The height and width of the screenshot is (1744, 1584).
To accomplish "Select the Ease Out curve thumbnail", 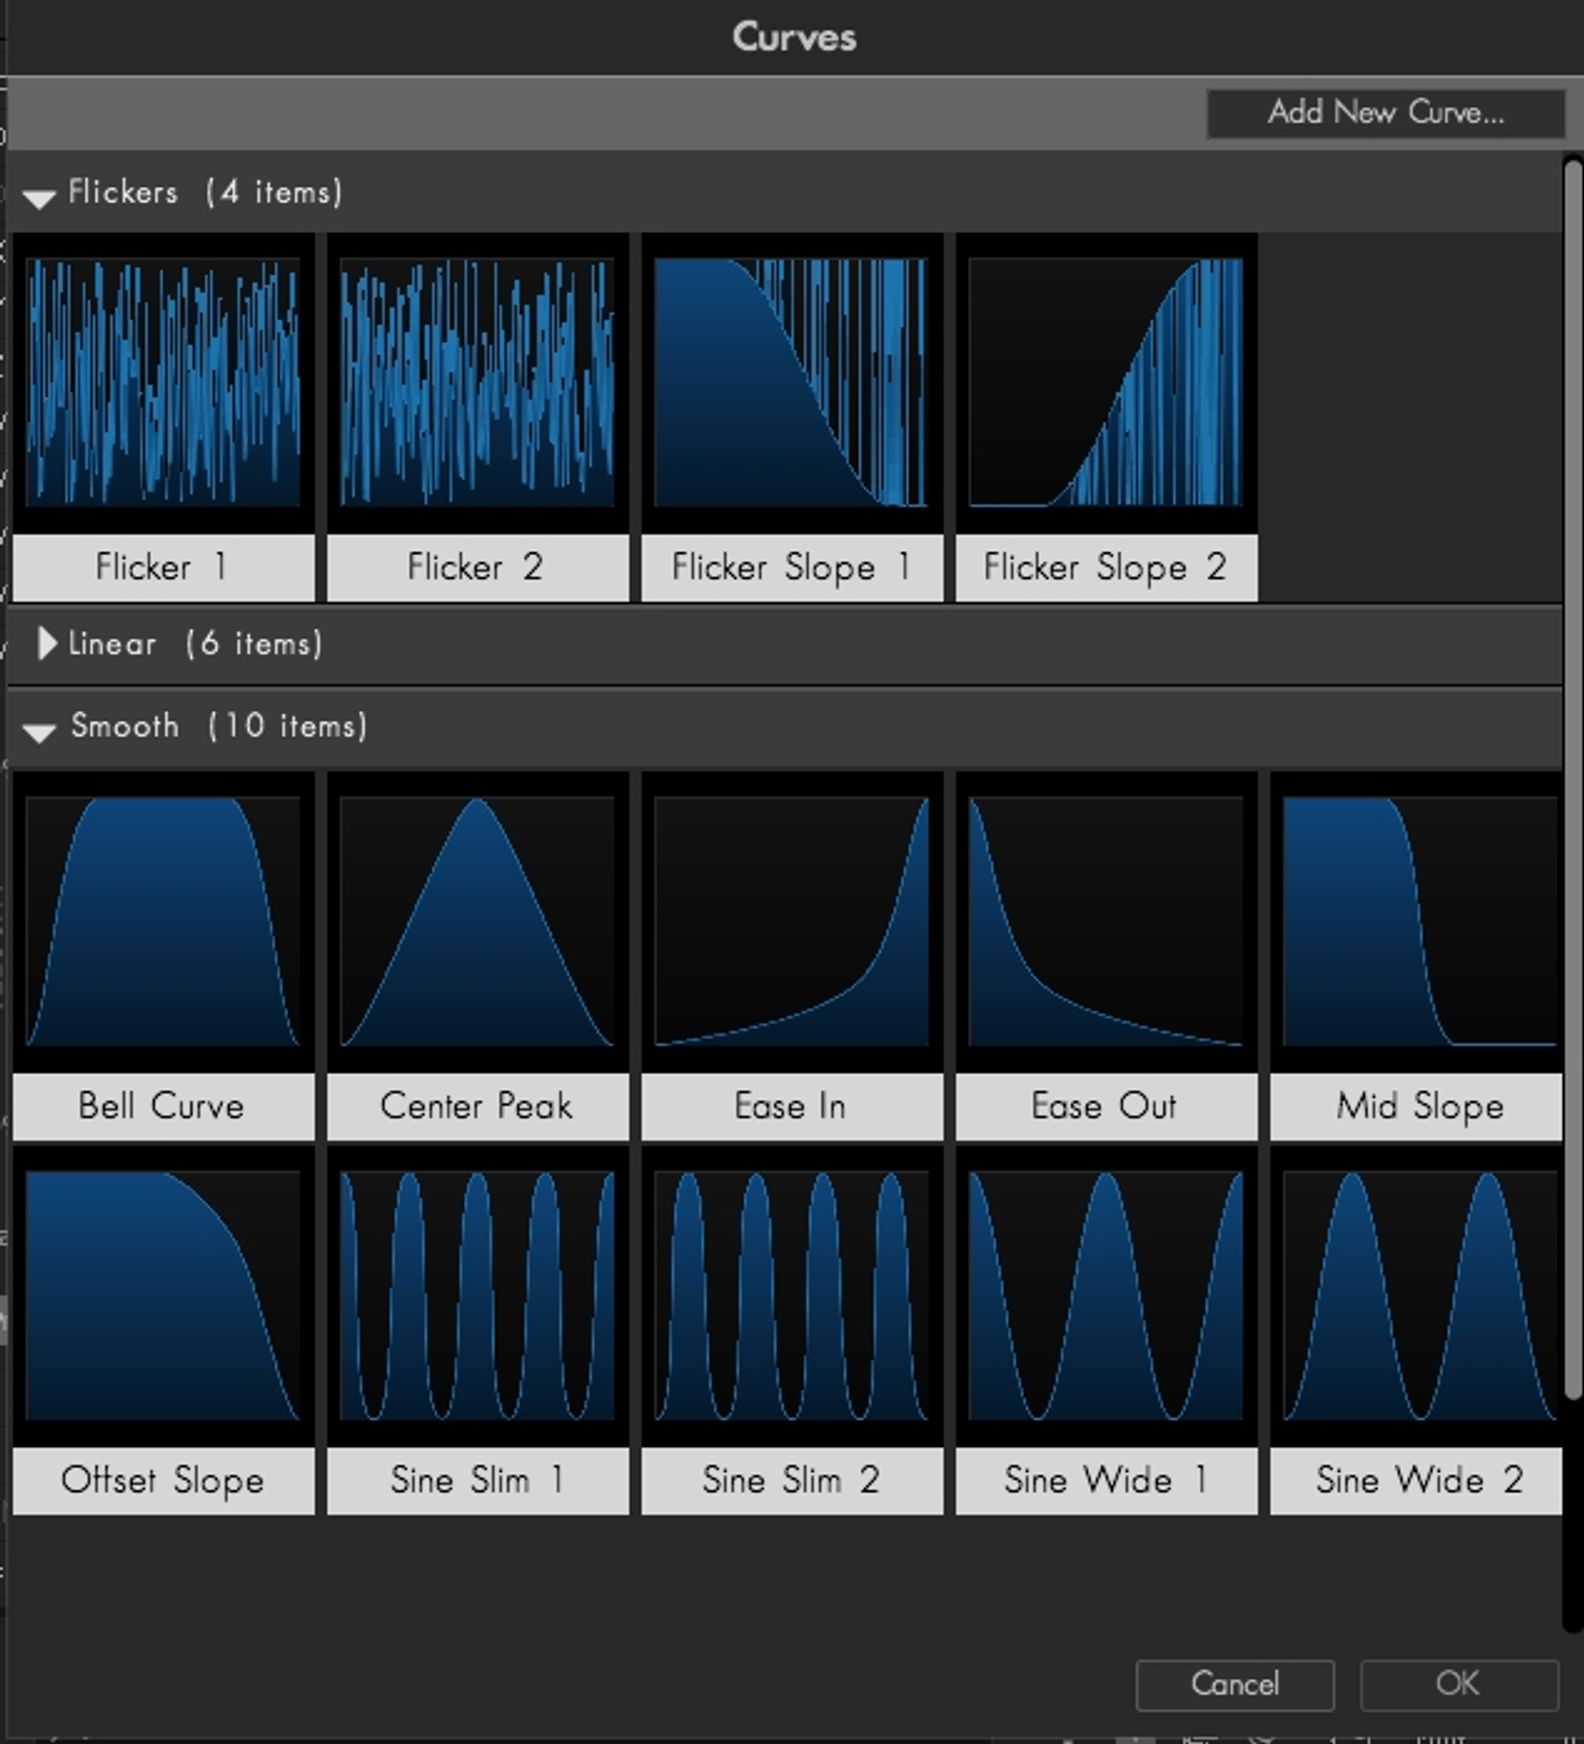I will click(1106, 921).
